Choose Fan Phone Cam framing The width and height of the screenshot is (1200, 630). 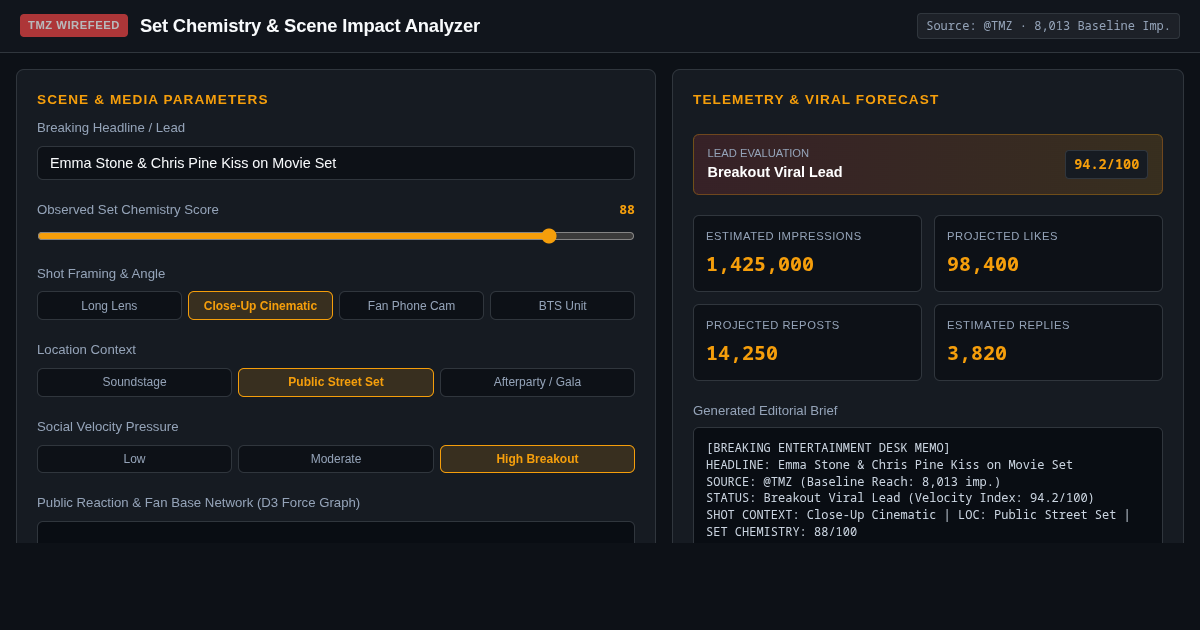(x=411, y=306)
